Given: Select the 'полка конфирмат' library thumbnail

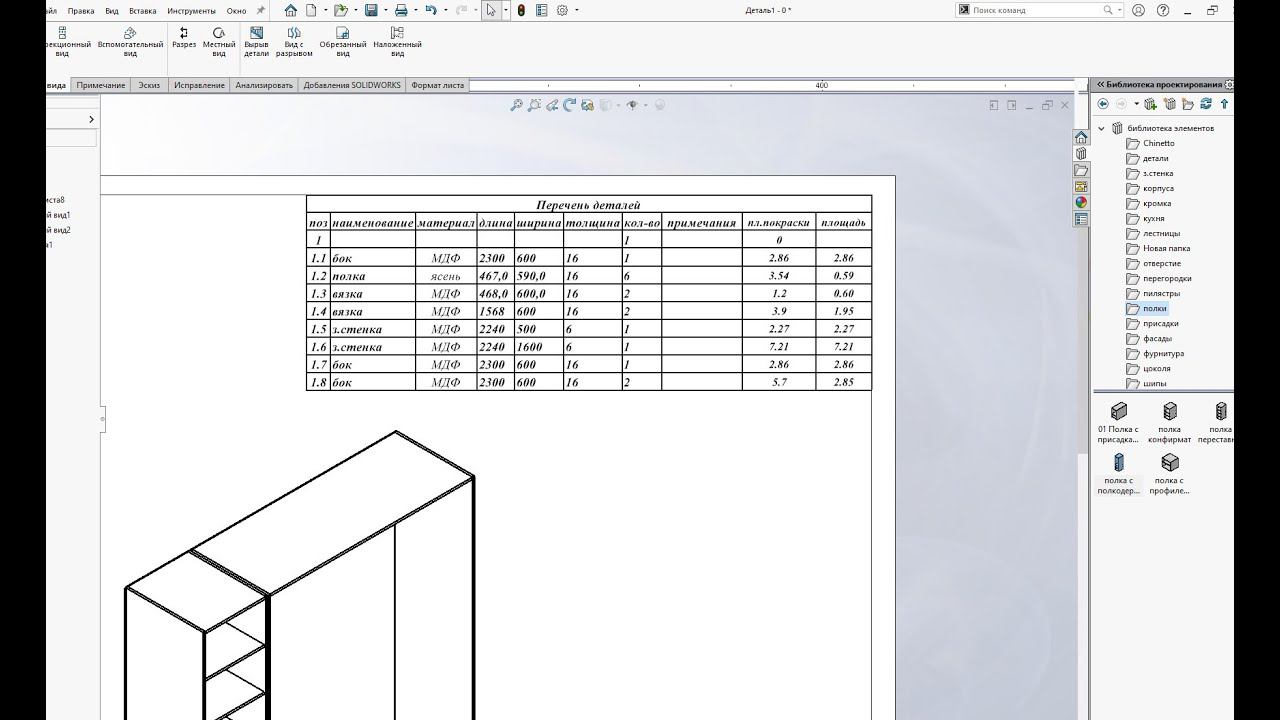Looking at the screenshot, I should (1169, 423).
